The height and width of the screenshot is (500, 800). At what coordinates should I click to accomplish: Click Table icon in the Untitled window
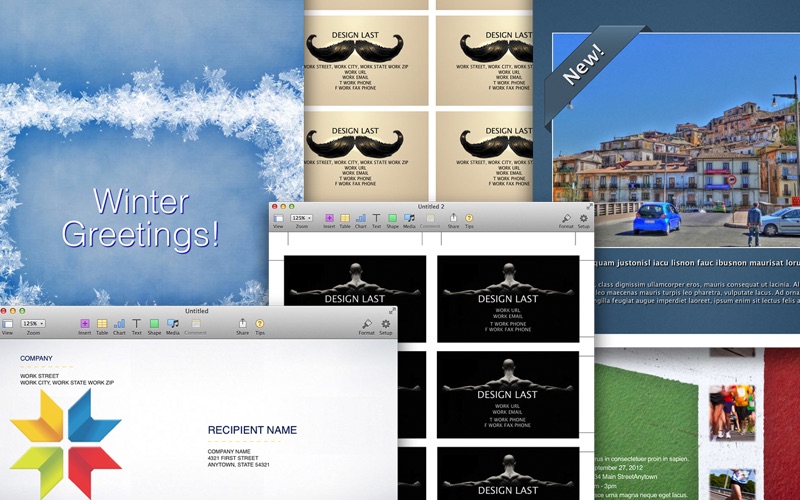coord(102,324)
